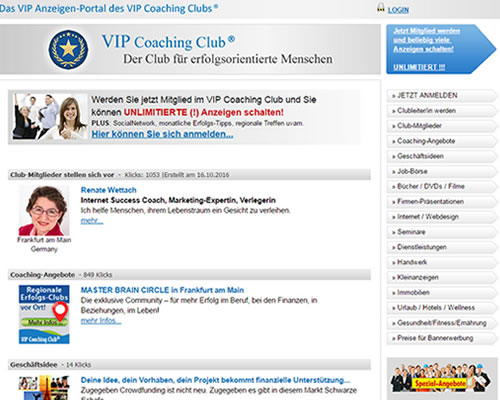The width and height of the screenshot is (500, 400).
Task: Open Gesundheit/Fitness/Ernährung category
Action: tap(441, 323)
